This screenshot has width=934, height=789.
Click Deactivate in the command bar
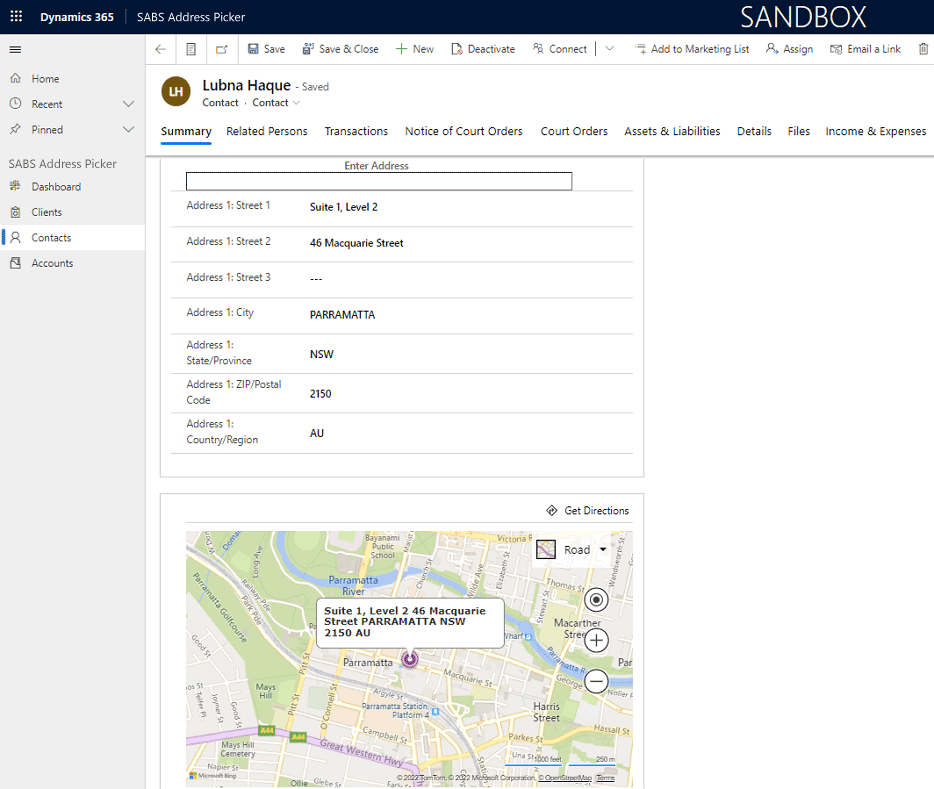483,49
